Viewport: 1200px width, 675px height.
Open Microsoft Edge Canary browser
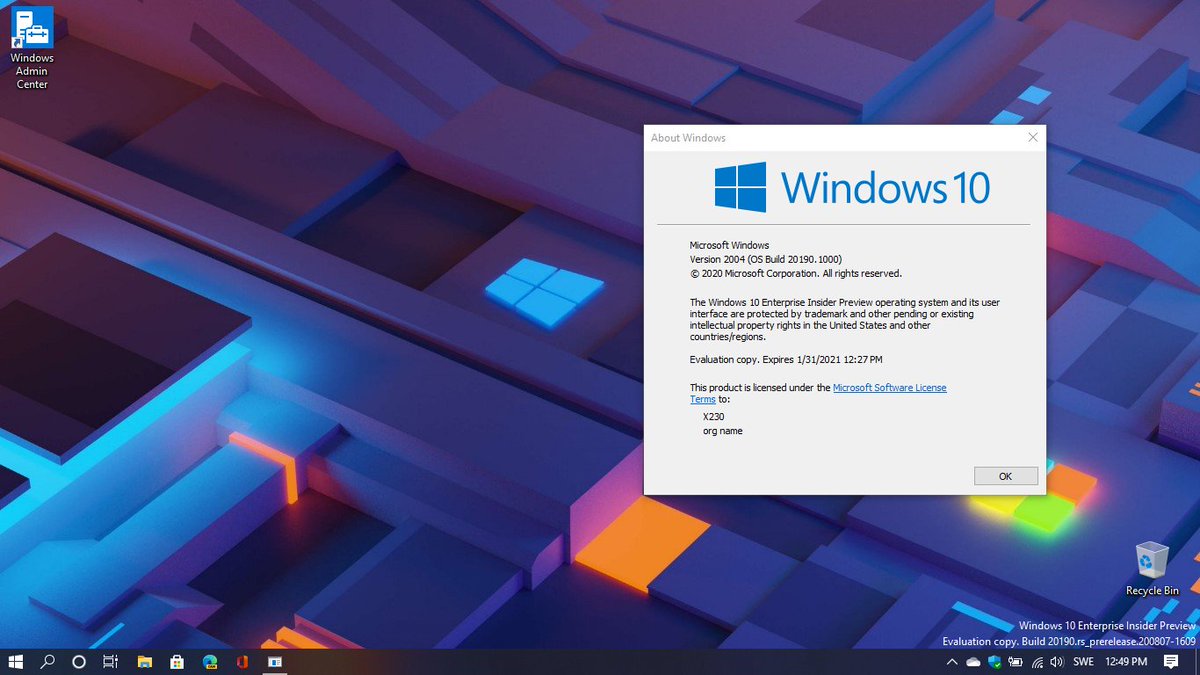[210, 662]
